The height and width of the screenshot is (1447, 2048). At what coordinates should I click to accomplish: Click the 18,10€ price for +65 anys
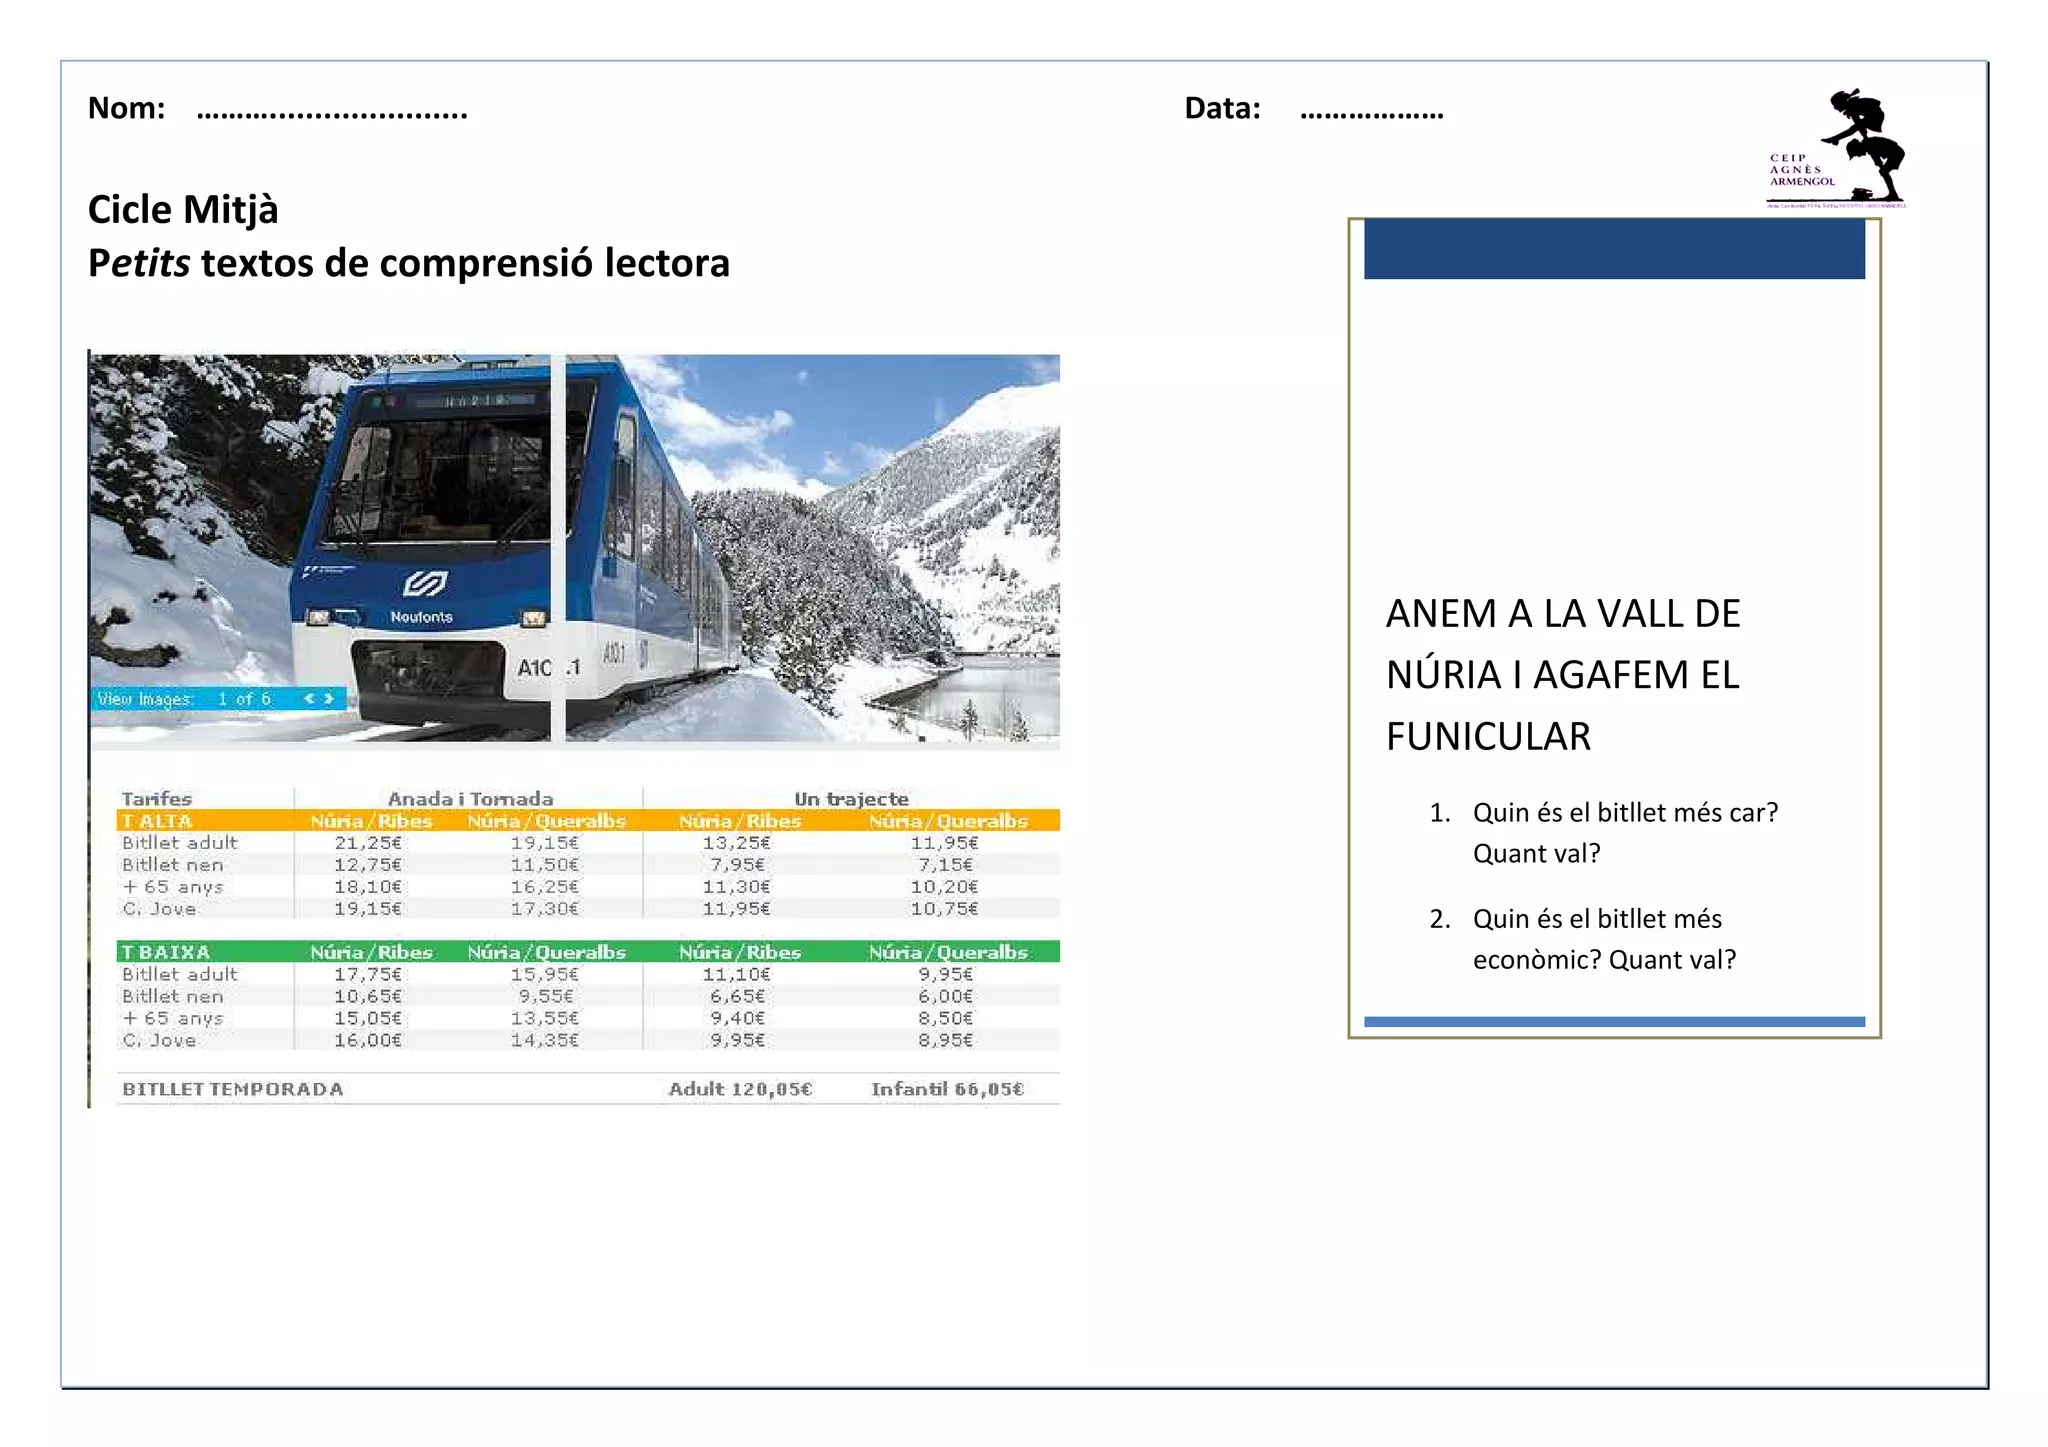368,887
